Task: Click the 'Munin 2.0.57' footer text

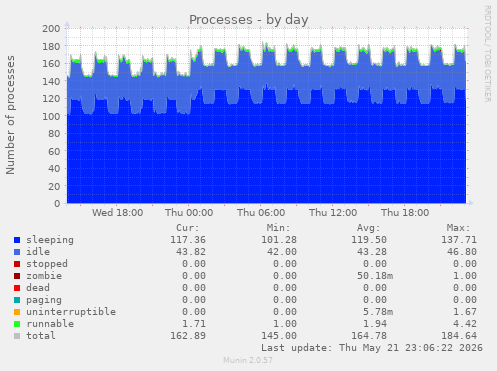Action: tap(248, 360)
